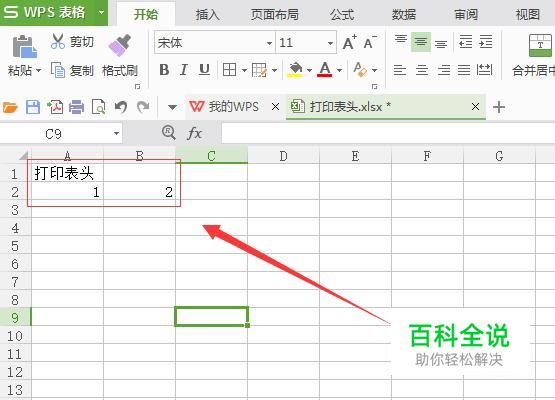
Task: Decrease font size with A- icon
Action: coord(370,42)
